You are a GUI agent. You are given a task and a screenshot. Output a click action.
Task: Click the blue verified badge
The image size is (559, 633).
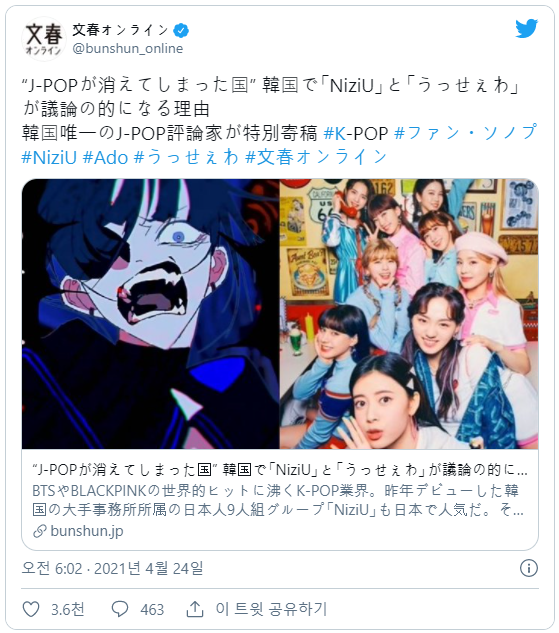pos(181,30)
